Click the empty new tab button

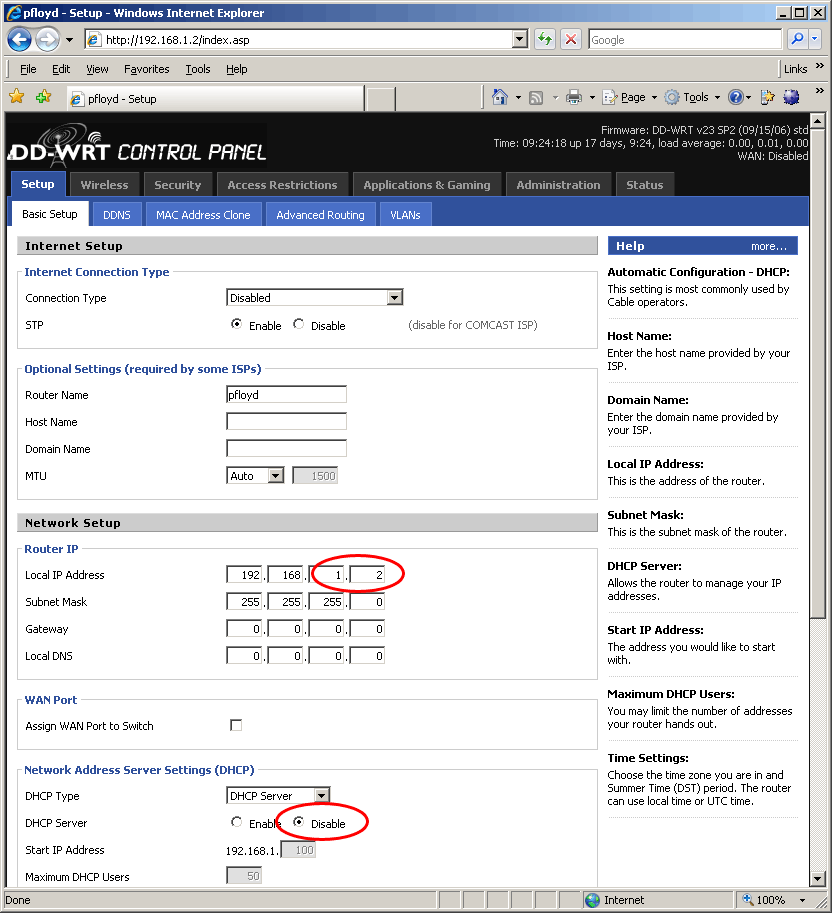(x=381, y=99)
